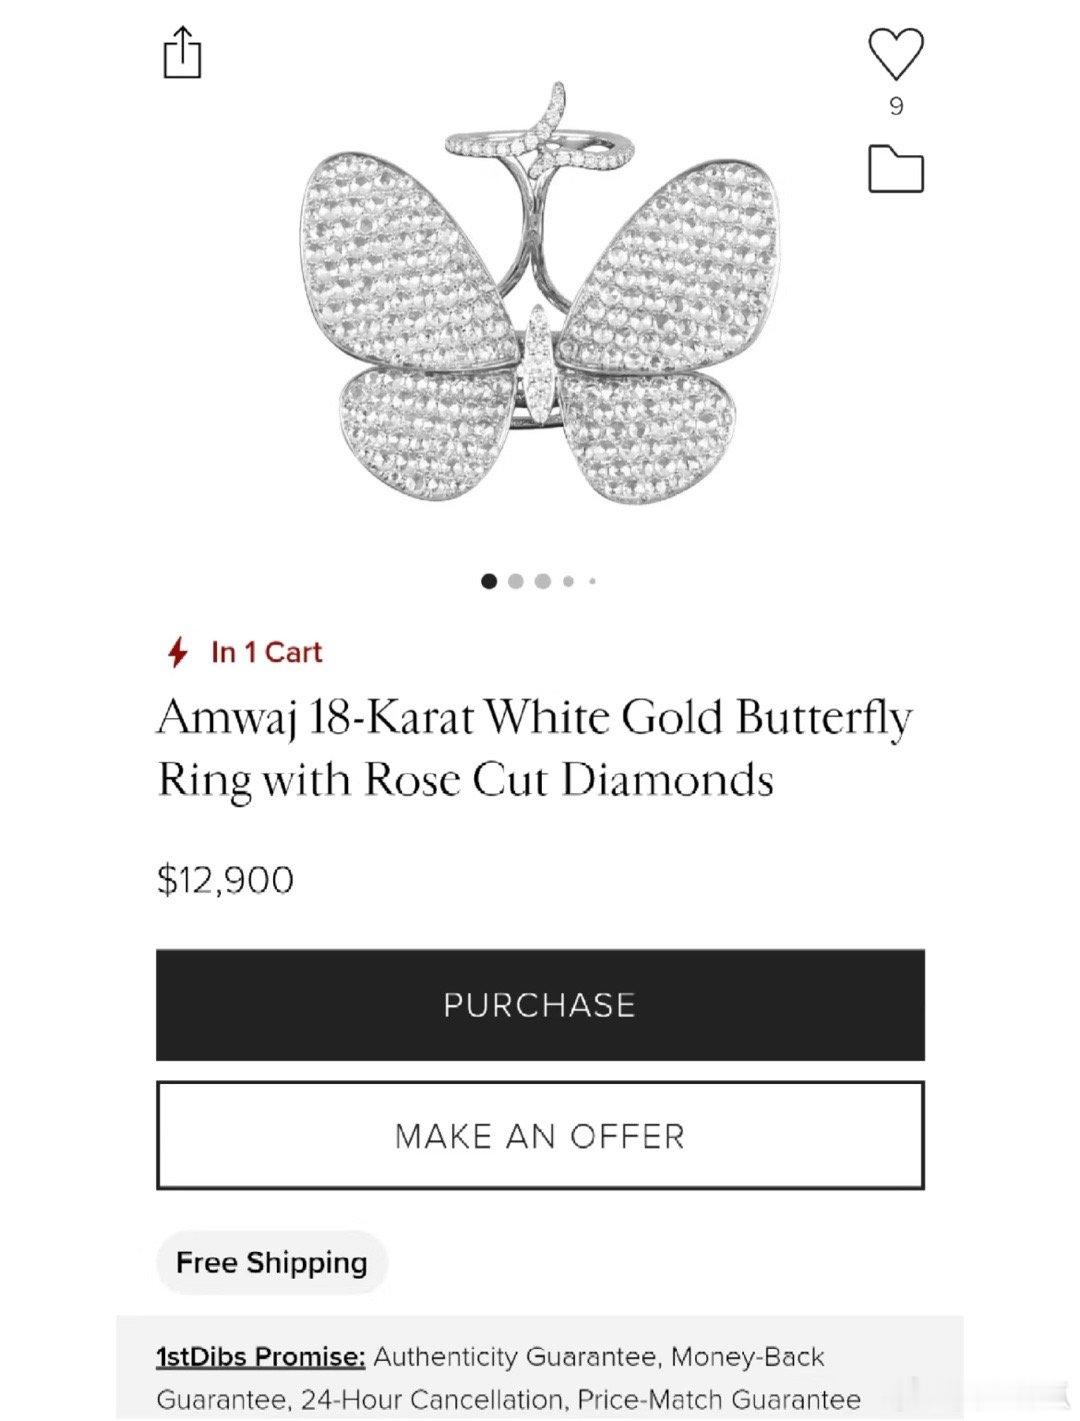
Task: Click the Amwaj Butterfly Ring title
Action: pos(534,748)
